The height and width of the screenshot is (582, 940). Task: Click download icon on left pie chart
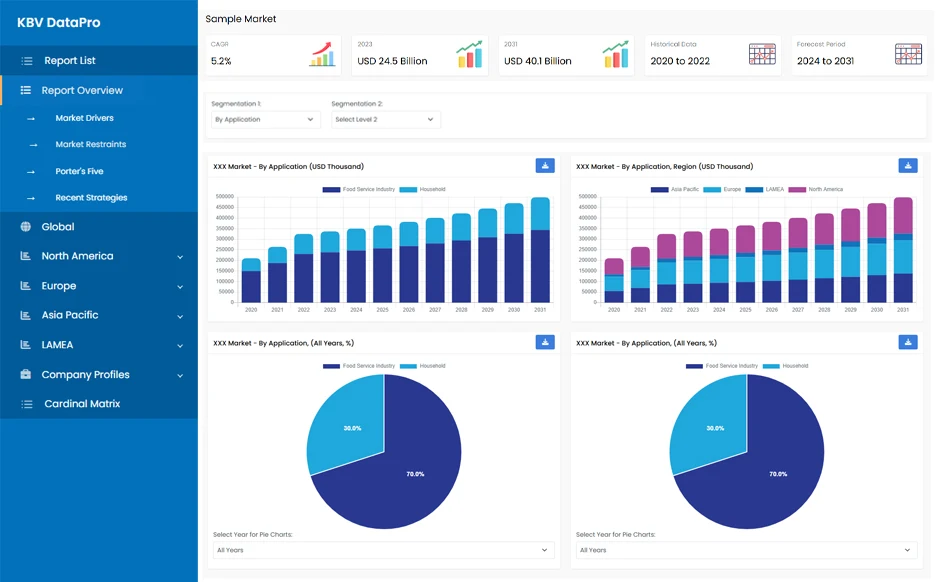pyautogui.click(x=545, y=342)
